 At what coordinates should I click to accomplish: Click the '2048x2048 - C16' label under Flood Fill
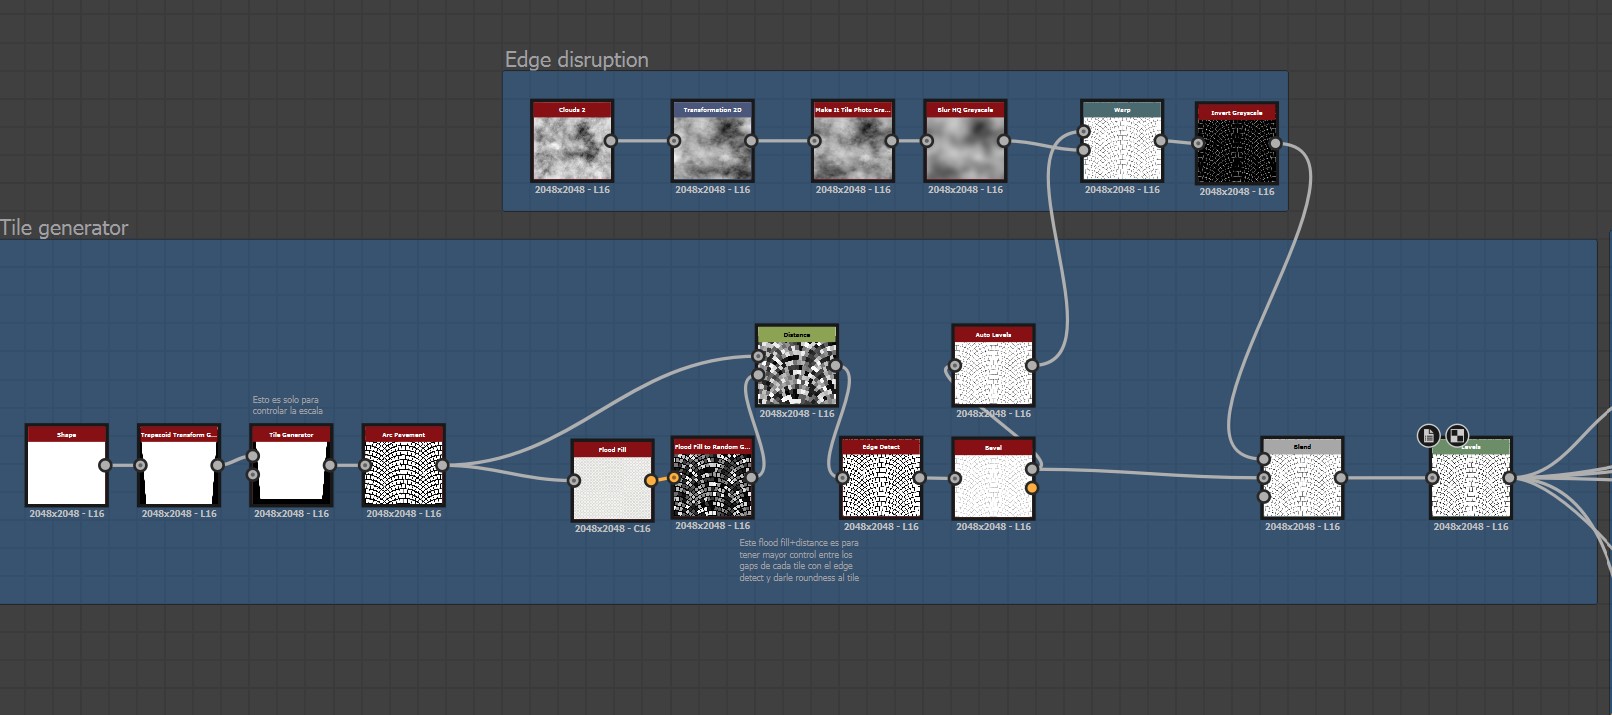(612, 529)
